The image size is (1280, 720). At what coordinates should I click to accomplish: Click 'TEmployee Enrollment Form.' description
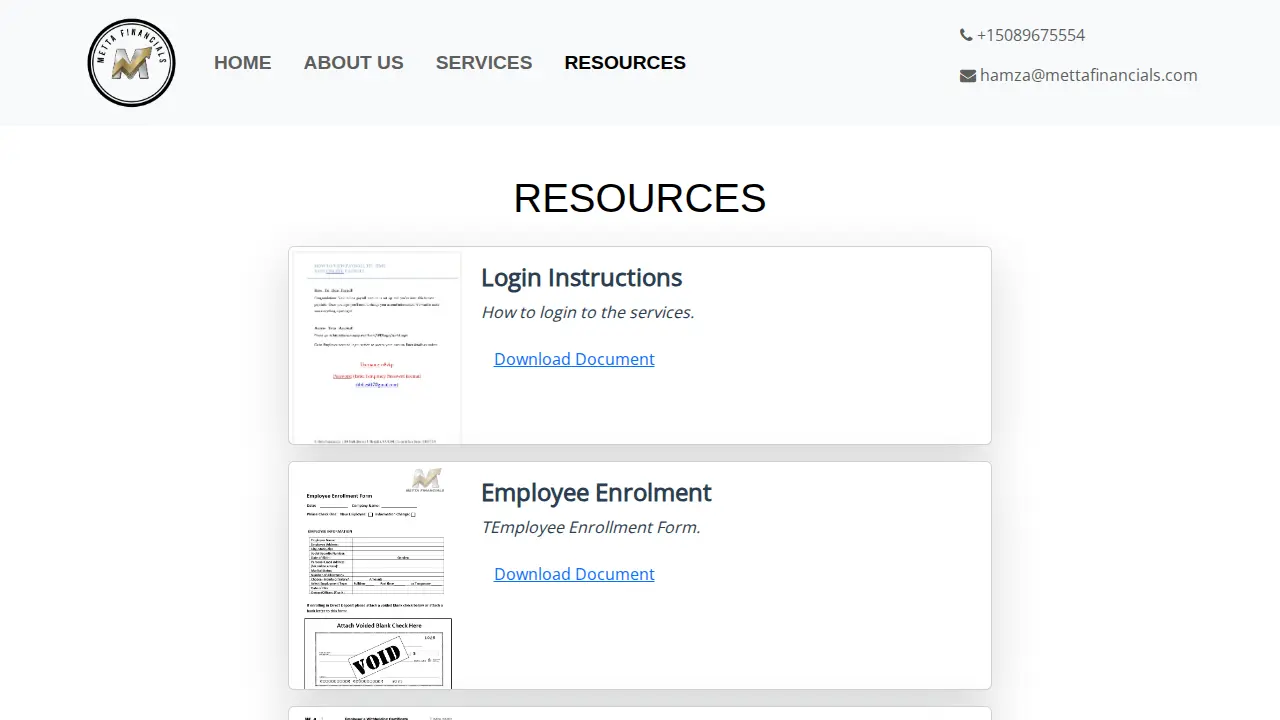tap(590, 527)
